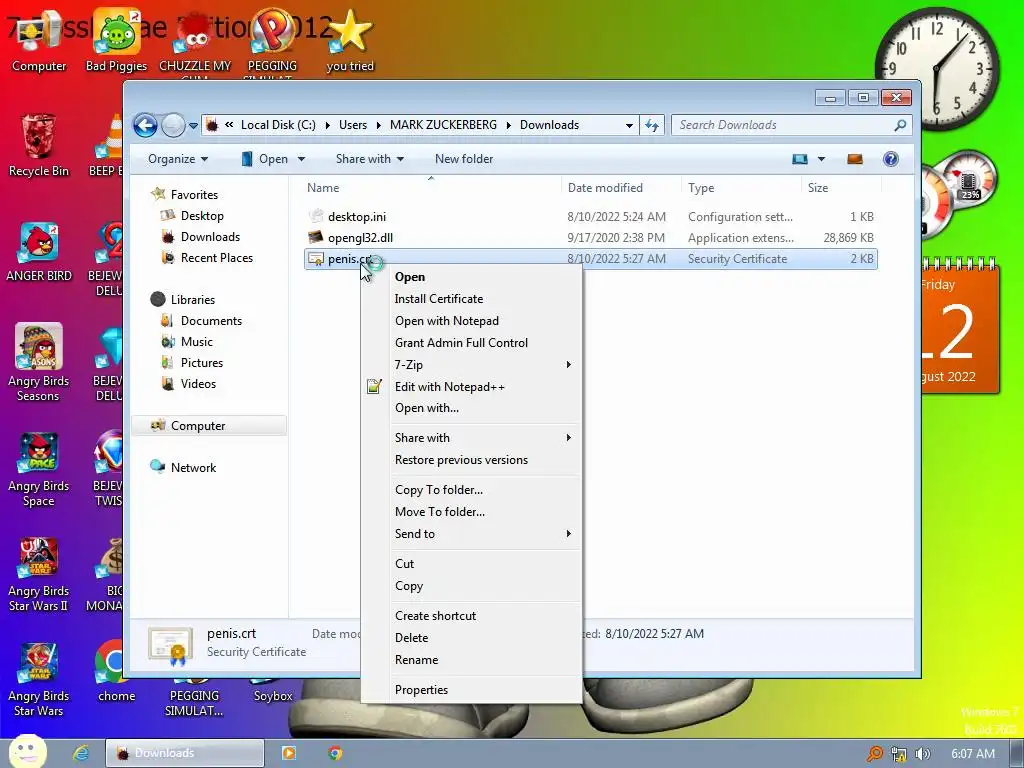The image size is (1024, 768).
Task: Select Angry Birds Seasons desktop icon
Action: click(x=39, y=362)
